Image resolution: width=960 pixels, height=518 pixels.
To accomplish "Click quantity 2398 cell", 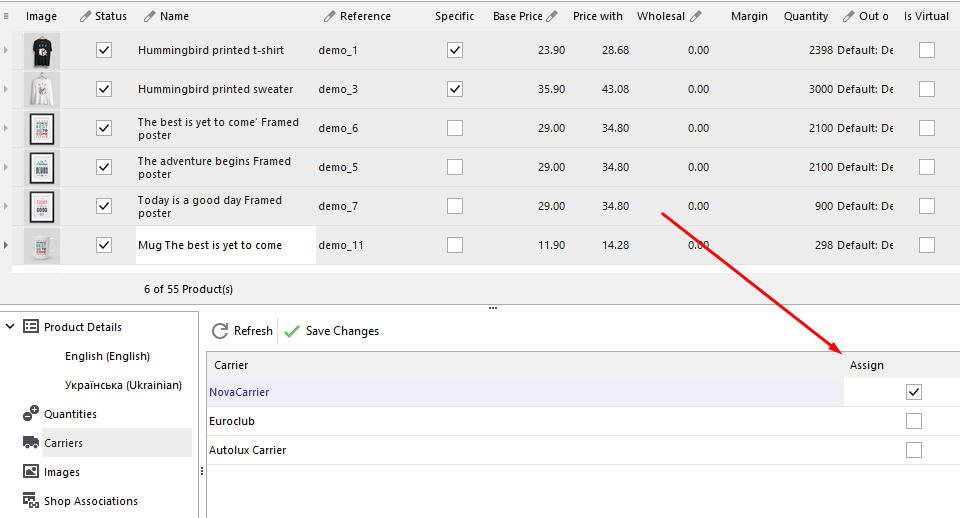I will pos(820,50).
